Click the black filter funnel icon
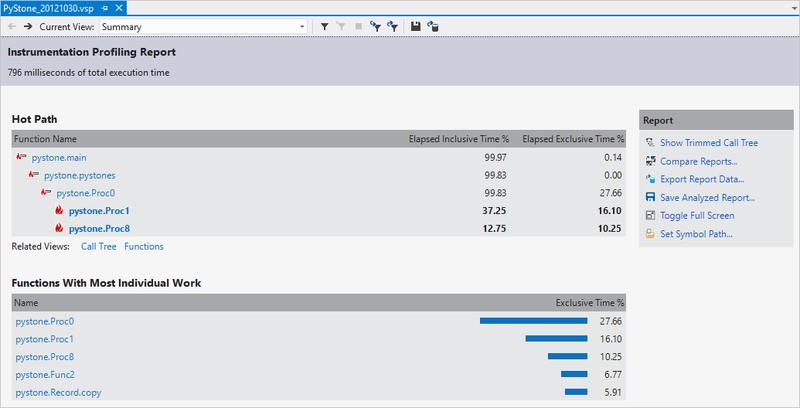This screenshot has width=800, height=408. [324, 27]
